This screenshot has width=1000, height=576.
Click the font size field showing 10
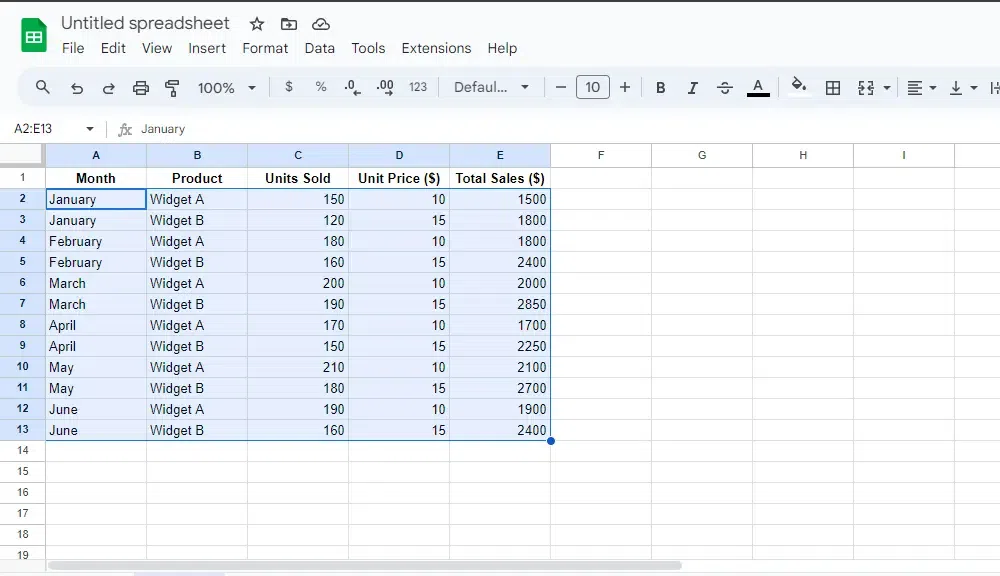[592, 87]
